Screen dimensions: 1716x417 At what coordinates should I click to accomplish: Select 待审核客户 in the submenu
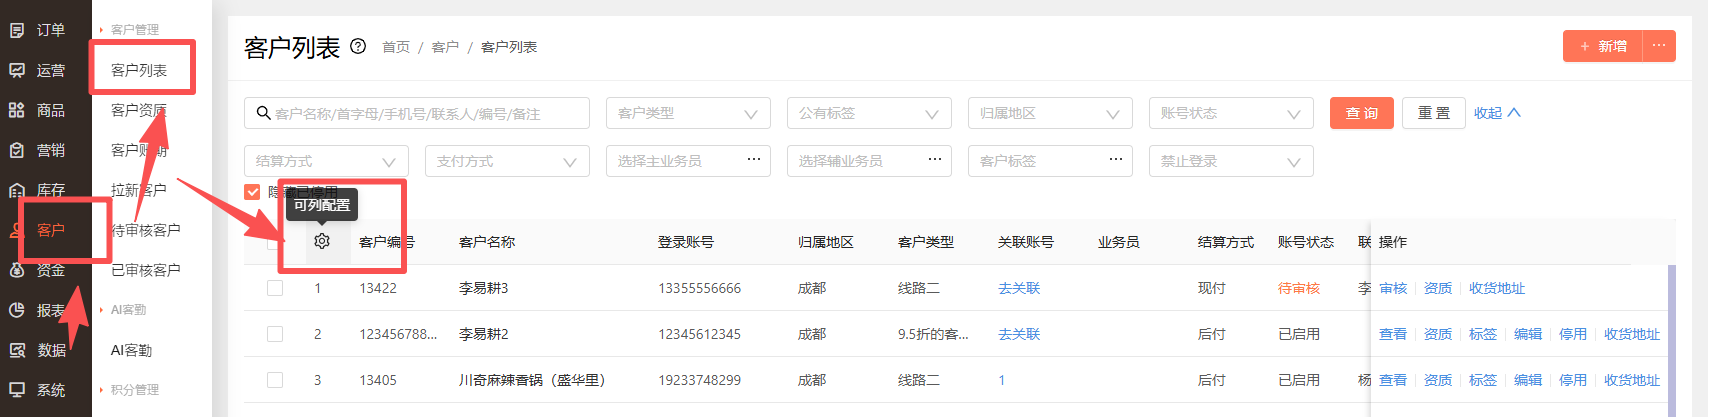[x=146, y=230]
